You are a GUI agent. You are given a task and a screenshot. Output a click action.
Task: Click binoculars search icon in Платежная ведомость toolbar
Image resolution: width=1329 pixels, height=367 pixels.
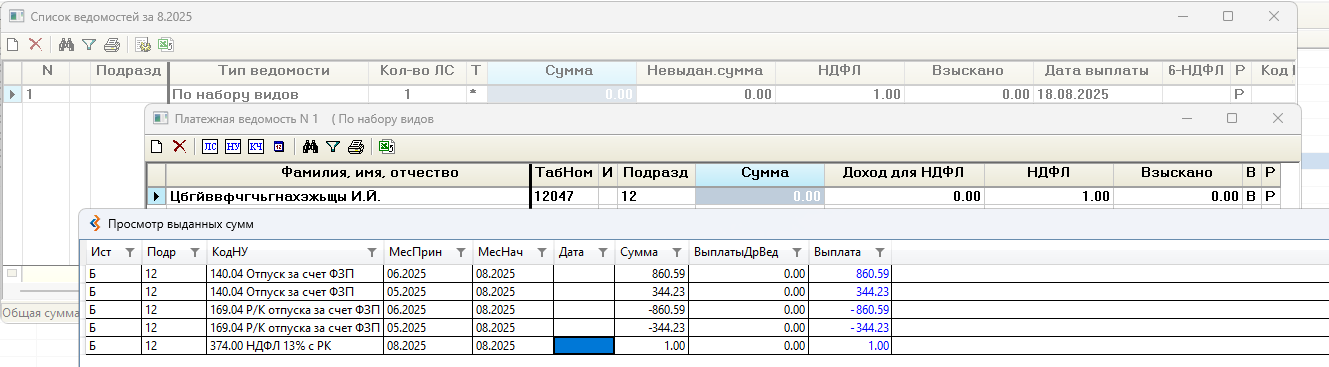pos(310,146)
